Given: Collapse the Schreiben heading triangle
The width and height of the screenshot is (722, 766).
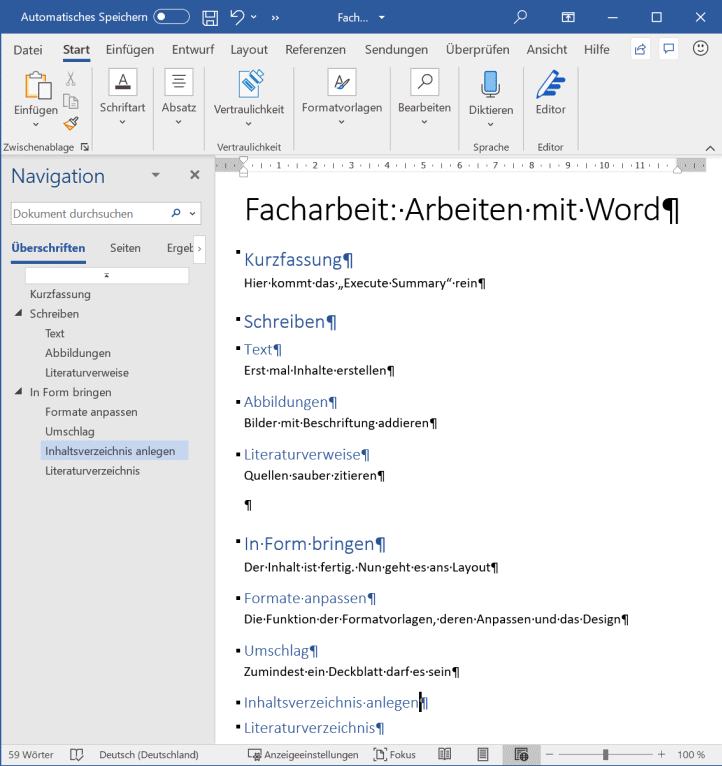Looking at the screenshot, I should (x=19, y=313).
